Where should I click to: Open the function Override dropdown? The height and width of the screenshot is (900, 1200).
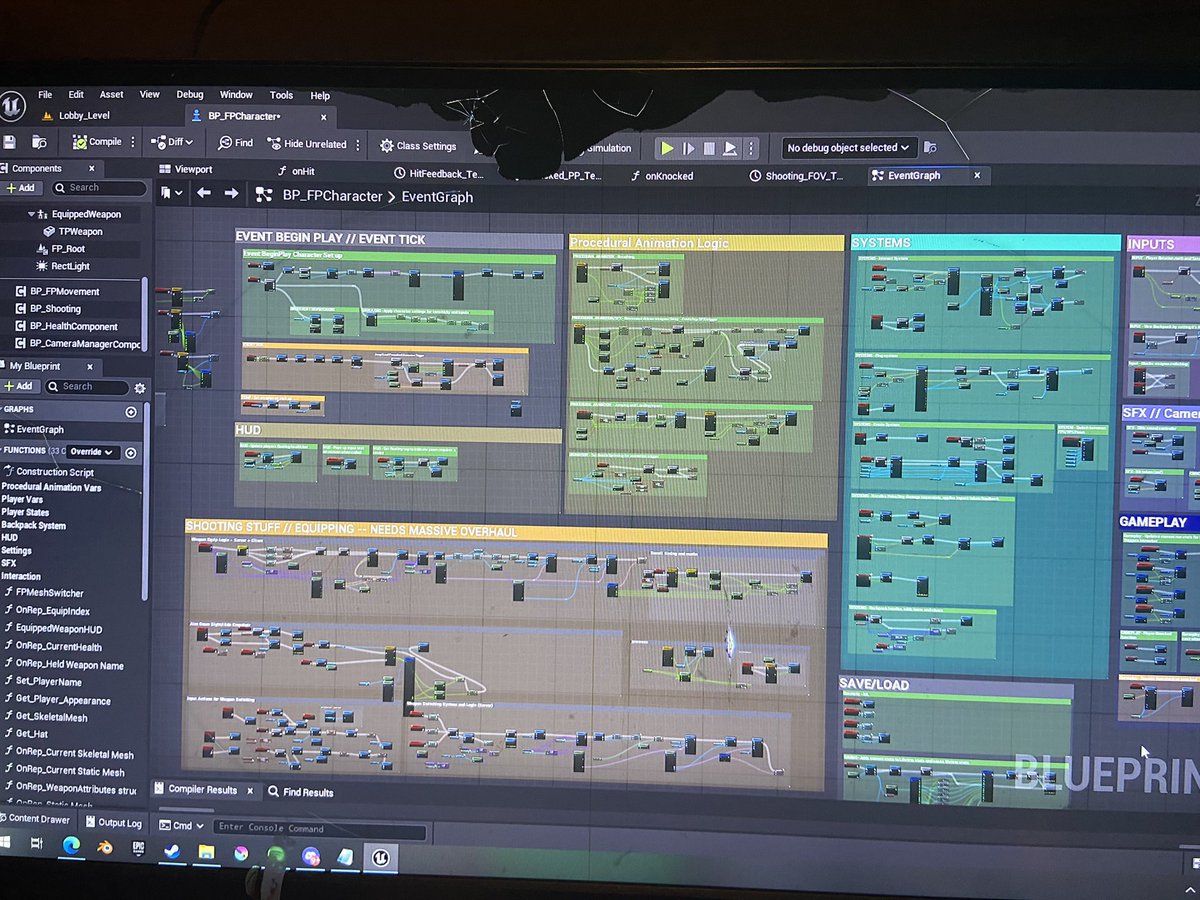click(x=92, y=452)
